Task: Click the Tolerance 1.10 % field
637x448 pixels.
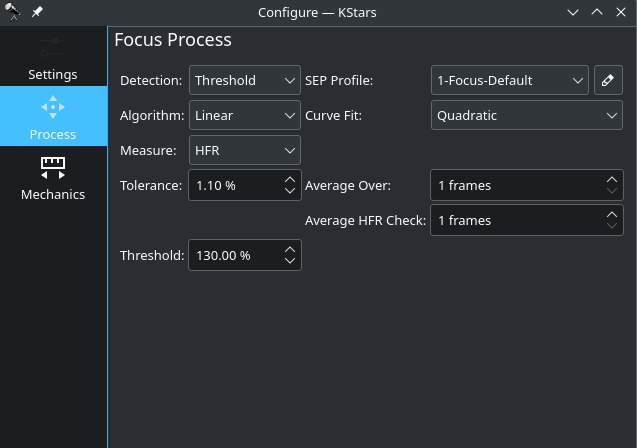Action: (245, 185)
